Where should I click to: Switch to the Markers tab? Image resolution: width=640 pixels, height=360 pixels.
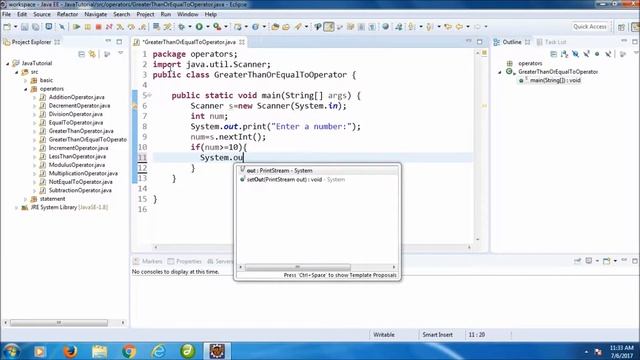tap(148, 261)
